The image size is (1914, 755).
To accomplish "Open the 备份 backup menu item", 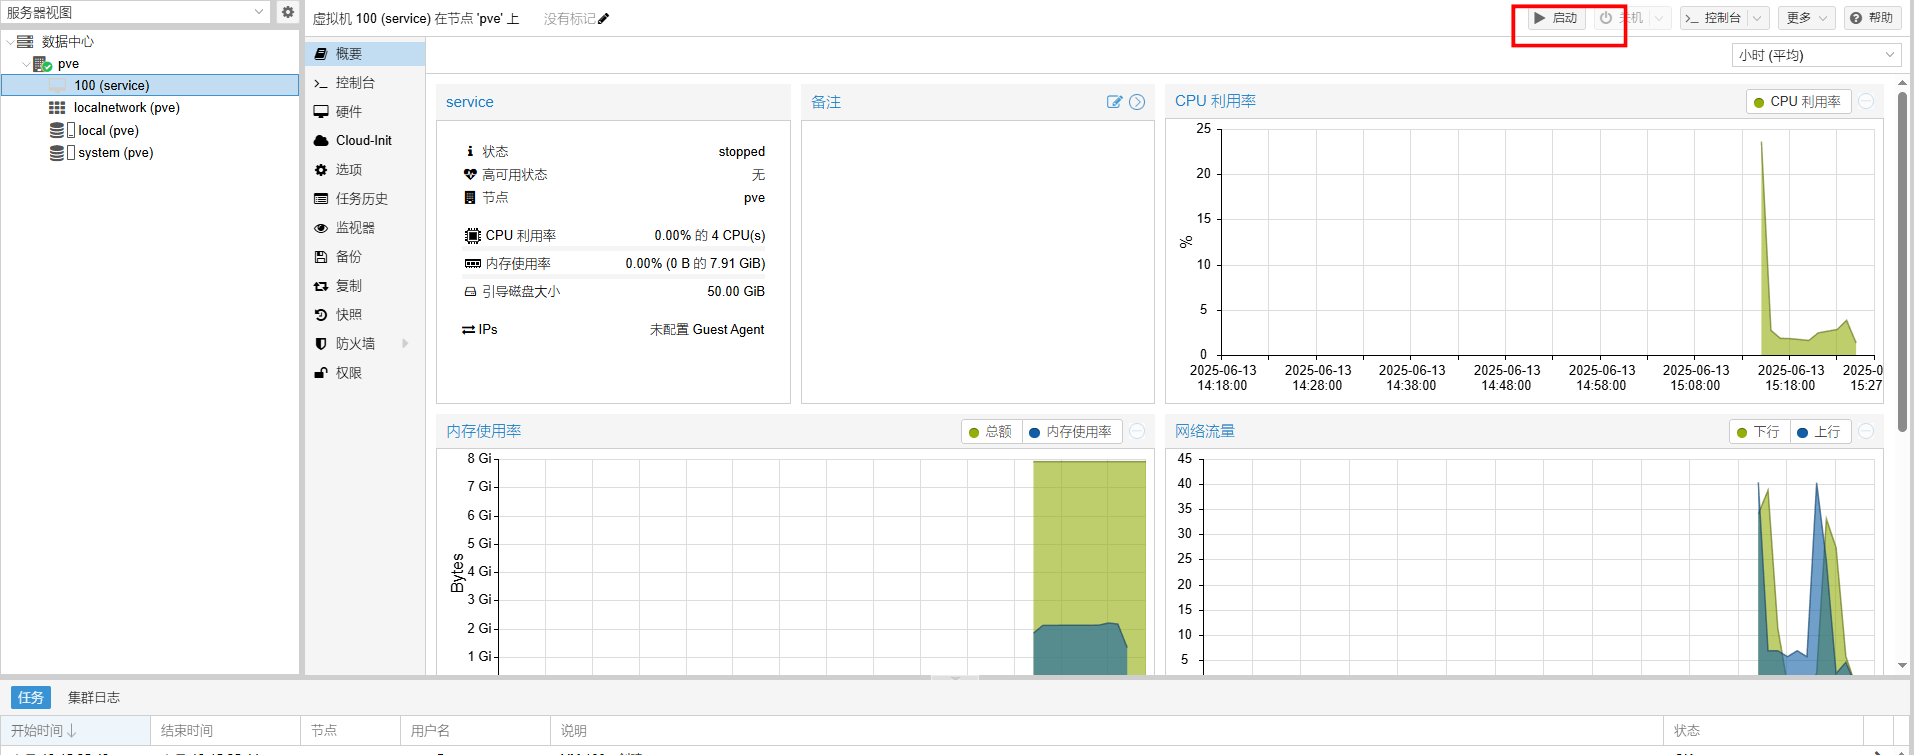I will 365,257.
